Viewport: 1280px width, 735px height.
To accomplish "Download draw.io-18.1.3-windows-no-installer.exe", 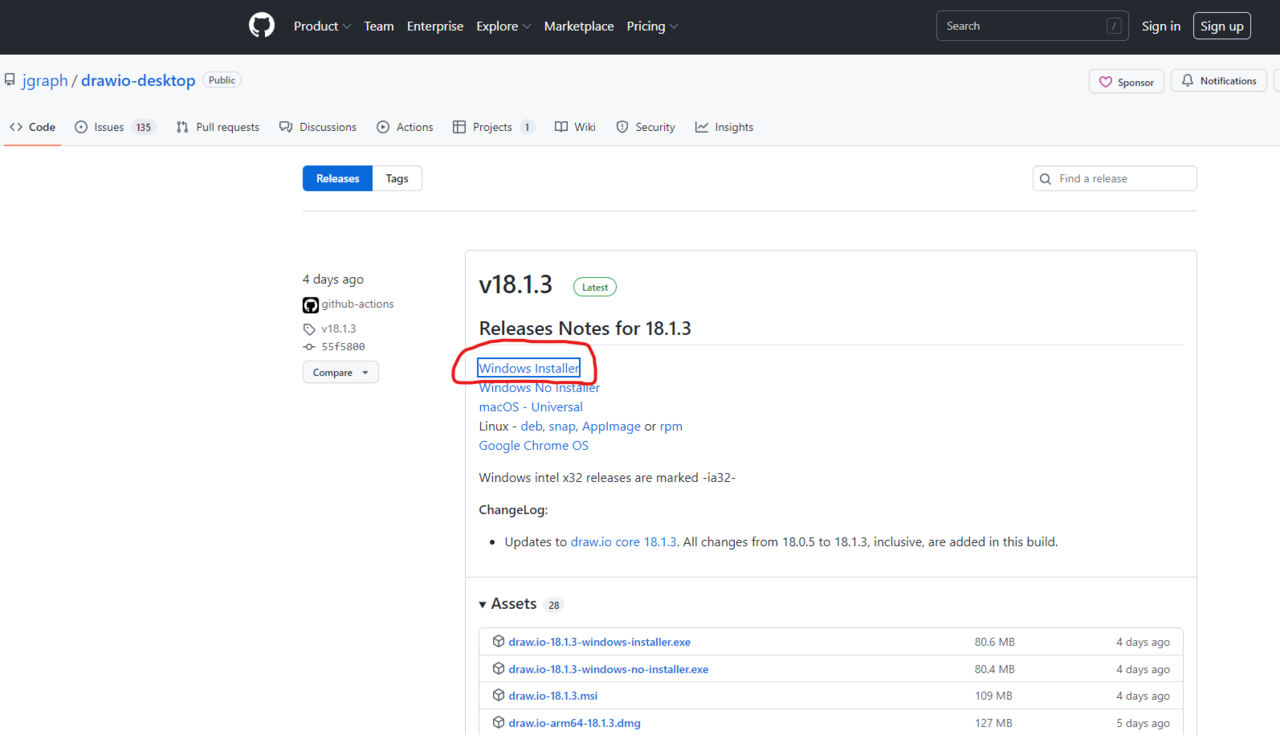I will tap(609, 669).
